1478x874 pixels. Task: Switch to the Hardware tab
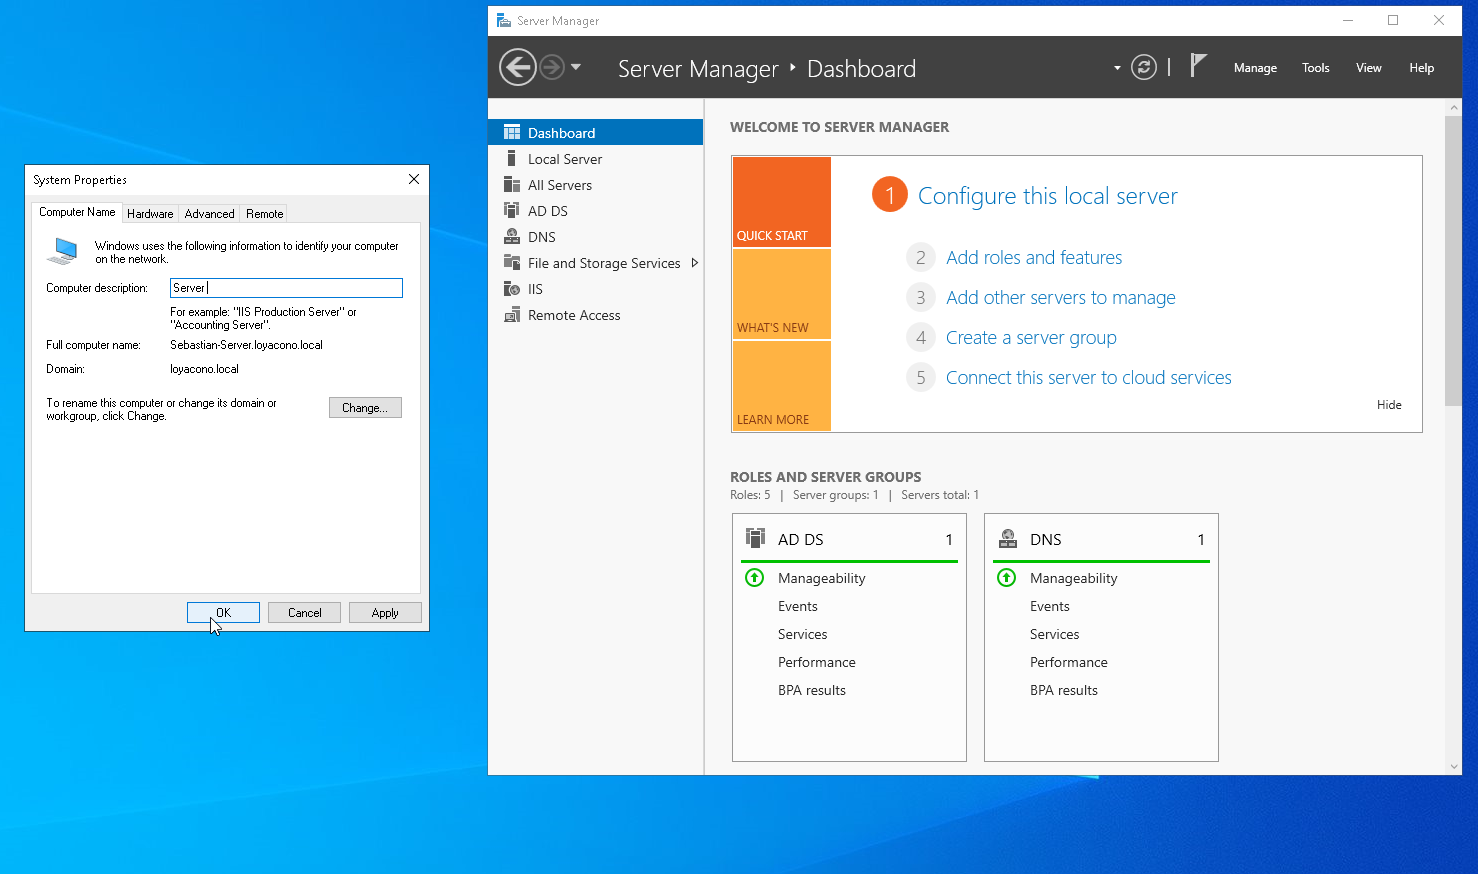point(150,214)
